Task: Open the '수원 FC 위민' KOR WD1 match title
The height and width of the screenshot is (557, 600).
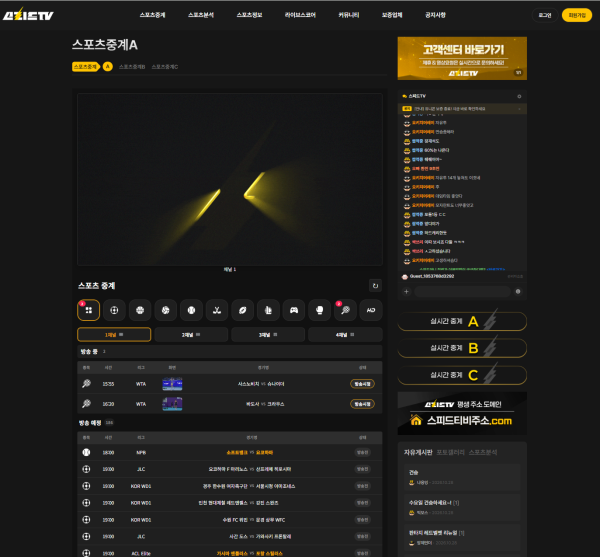Action: [x=254, y=520]
